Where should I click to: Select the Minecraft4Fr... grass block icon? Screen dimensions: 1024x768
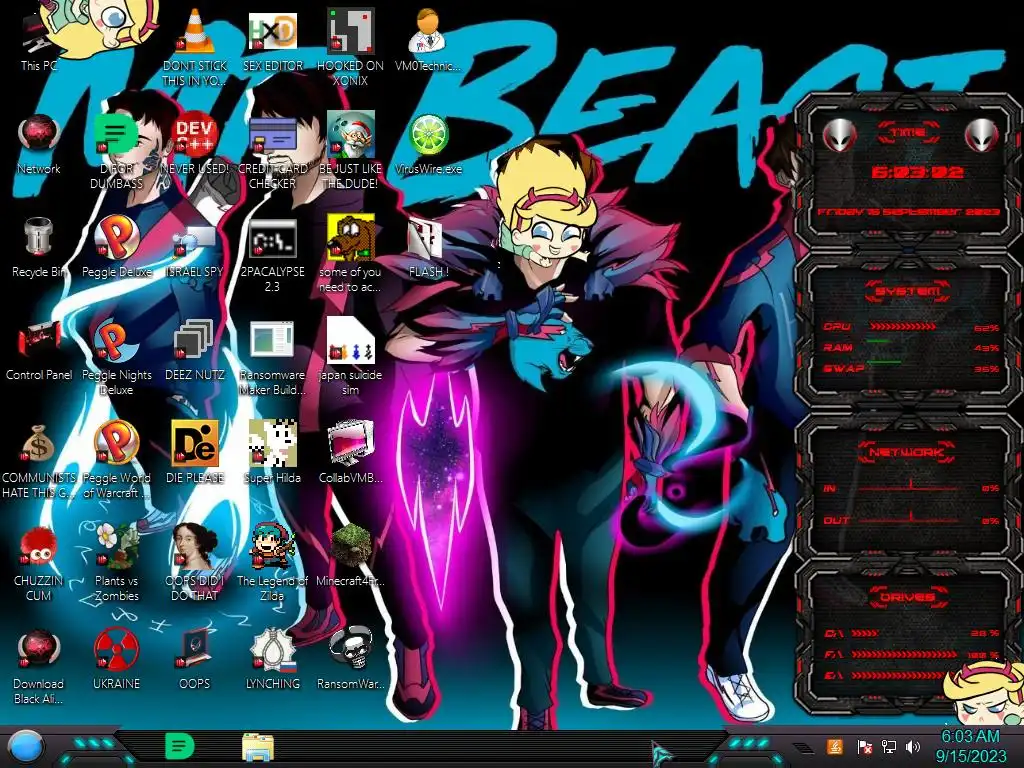pyautogui.click(x=351, y=555)
